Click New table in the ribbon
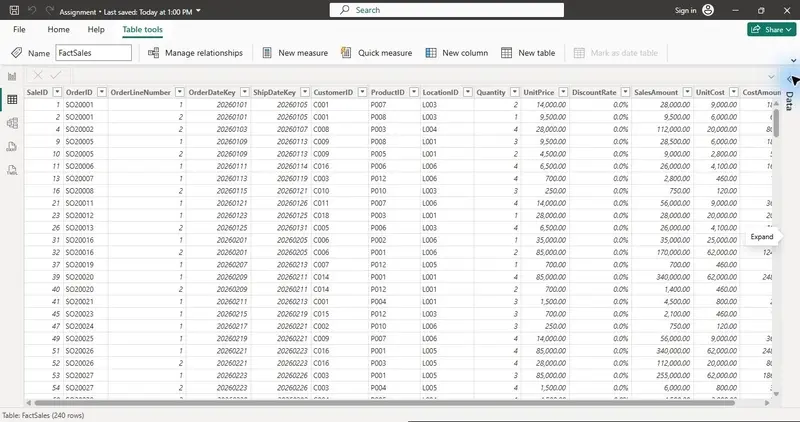 click(528, 53)
